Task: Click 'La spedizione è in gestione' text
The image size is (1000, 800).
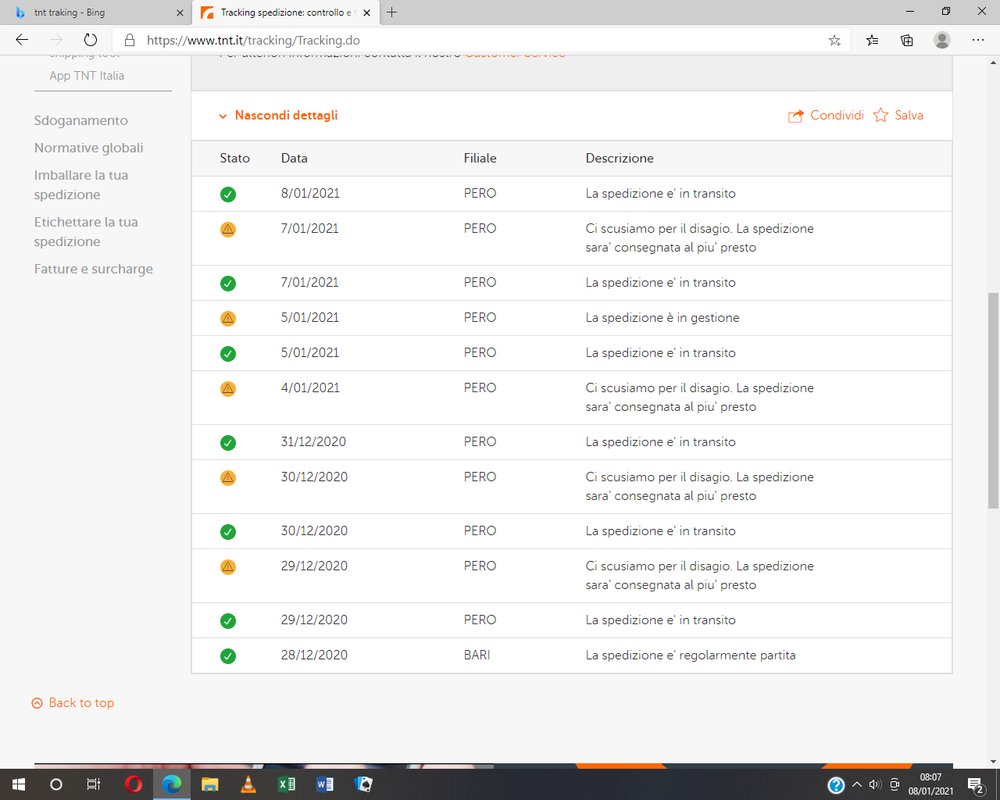Action: [662, 318]
